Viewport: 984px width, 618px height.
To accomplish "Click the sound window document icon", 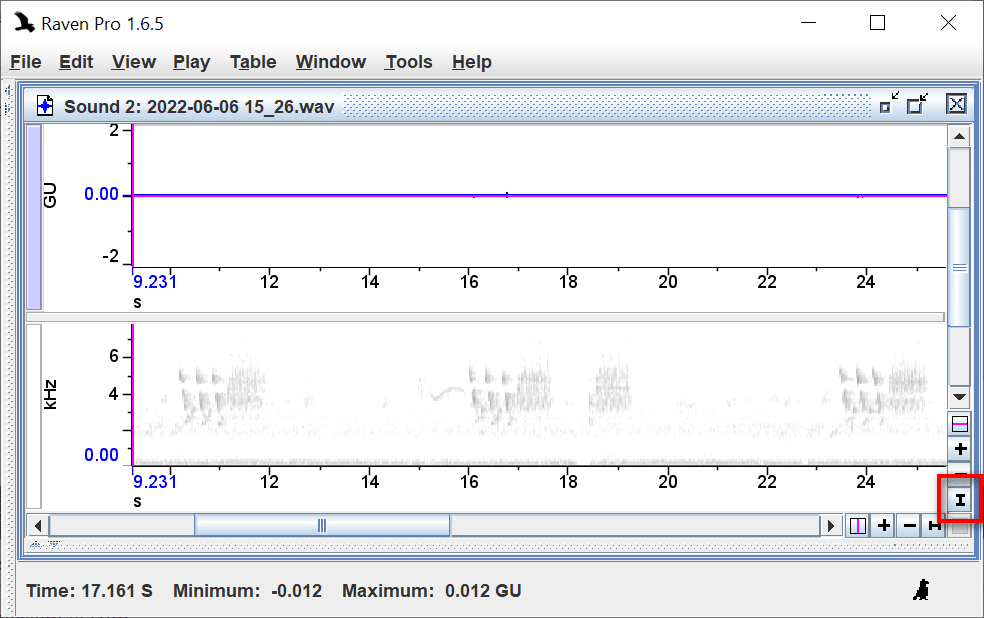I will [45, 106].
